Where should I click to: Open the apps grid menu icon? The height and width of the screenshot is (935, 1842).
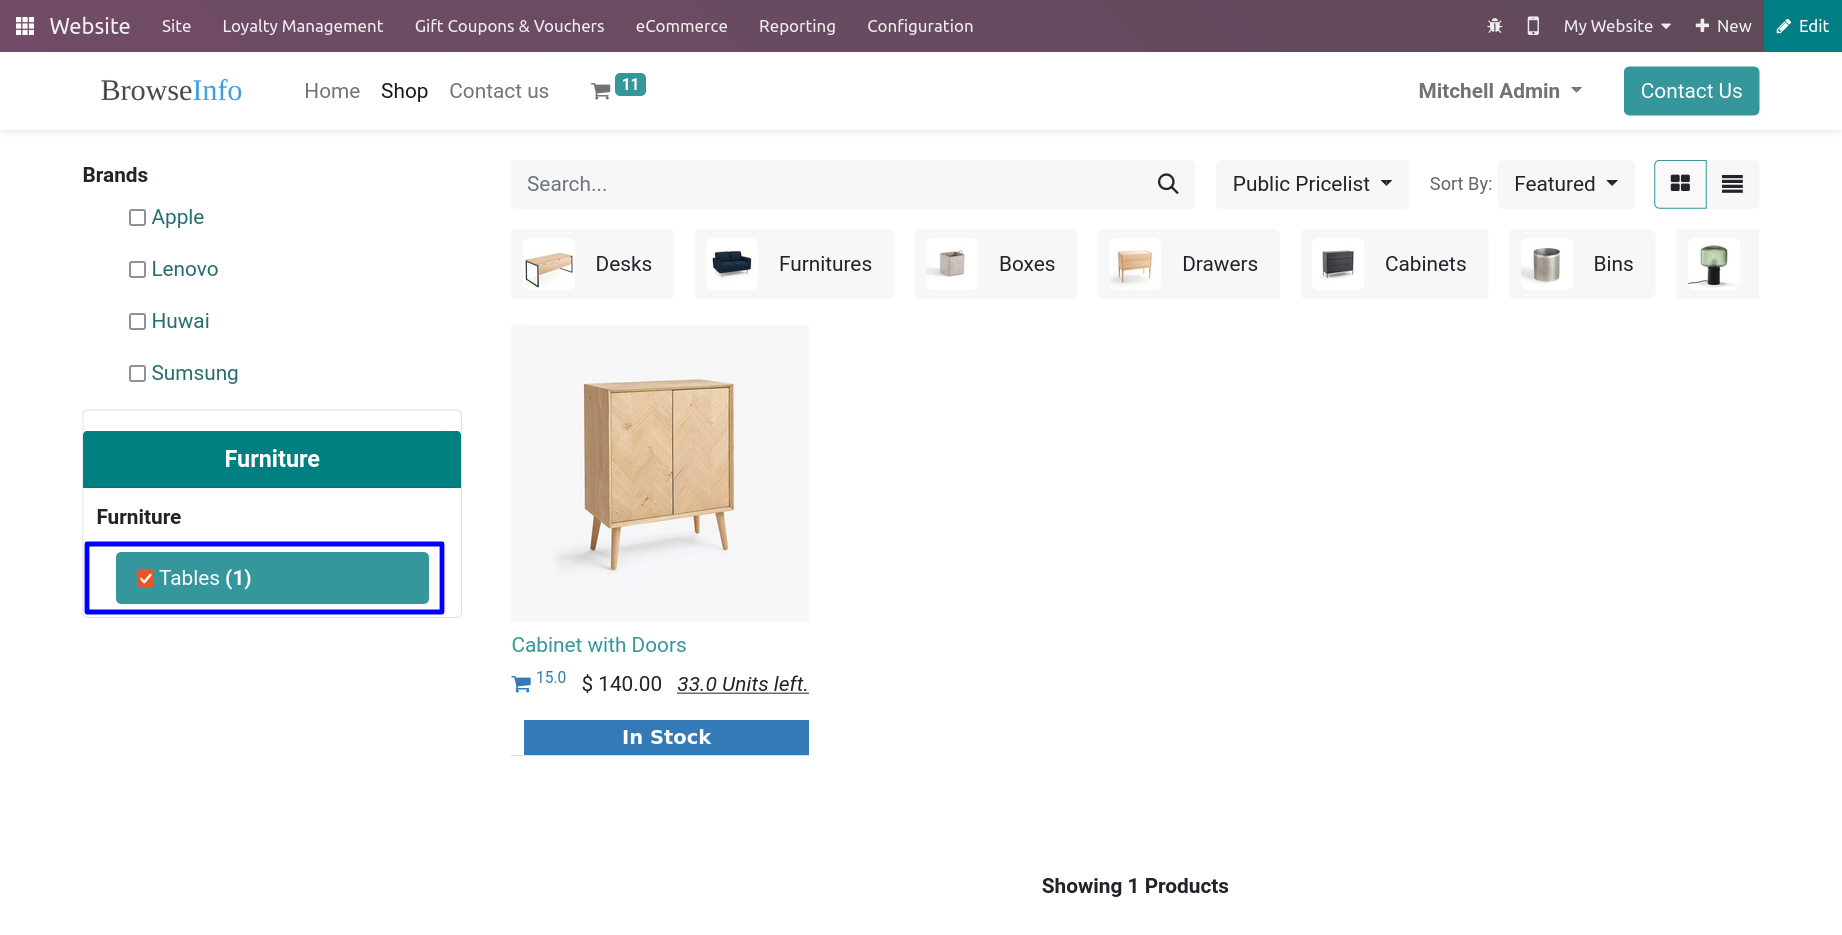(25, 26)
